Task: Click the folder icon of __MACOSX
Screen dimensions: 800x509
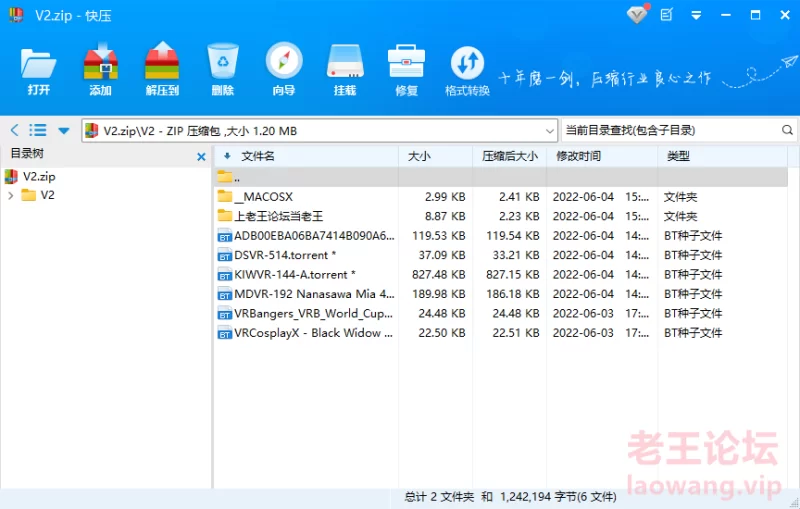Action: tap(224, 196)
